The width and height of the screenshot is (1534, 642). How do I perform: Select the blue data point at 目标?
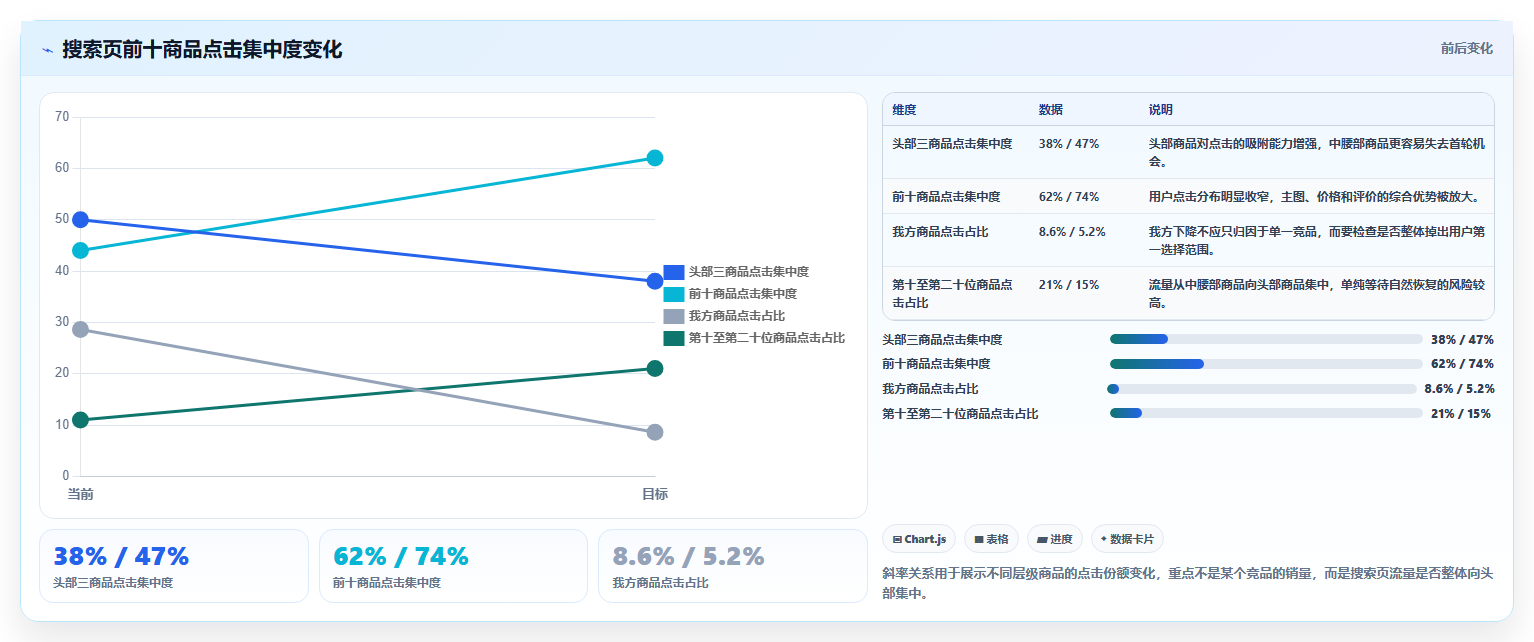tap(655, 281)
